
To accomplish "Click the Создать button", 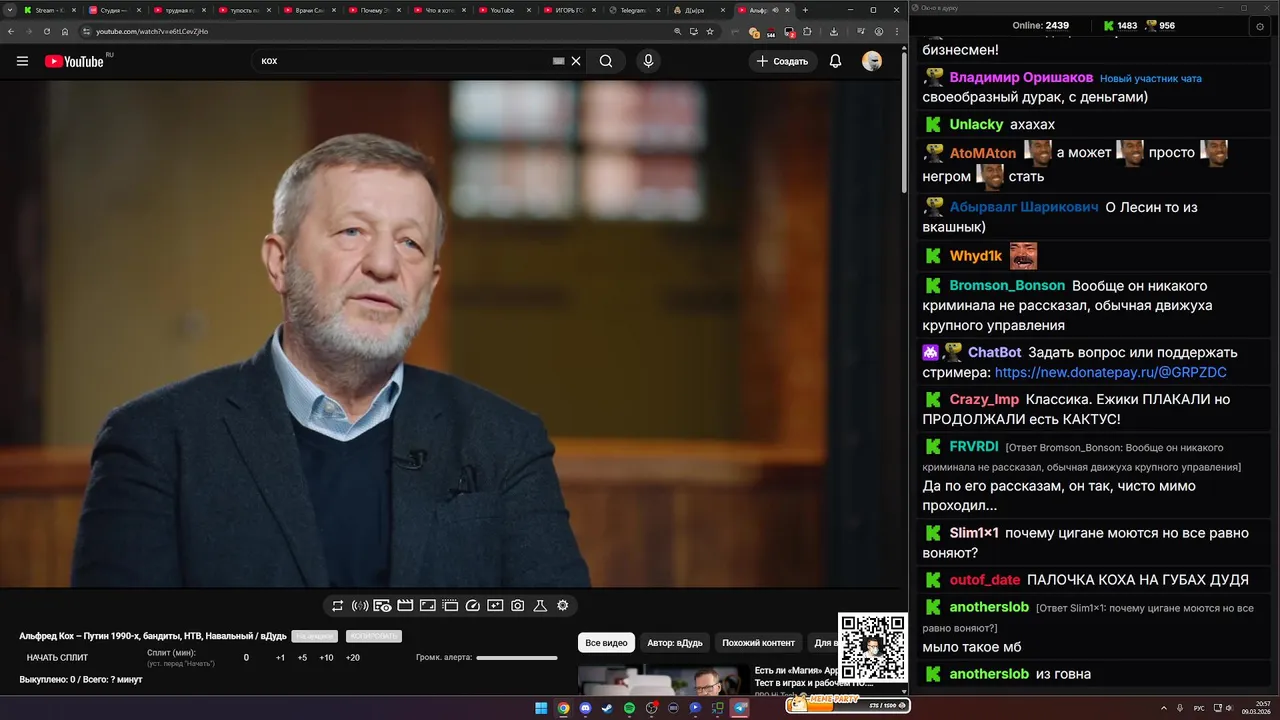I will click(x=782, y=61).
